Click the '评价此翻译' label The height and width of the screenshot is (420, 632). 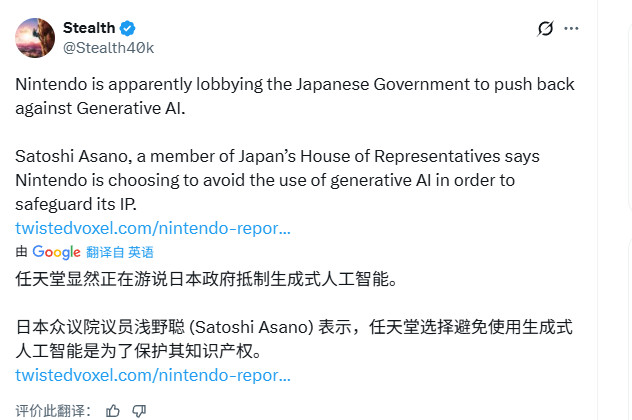(54, 410)
